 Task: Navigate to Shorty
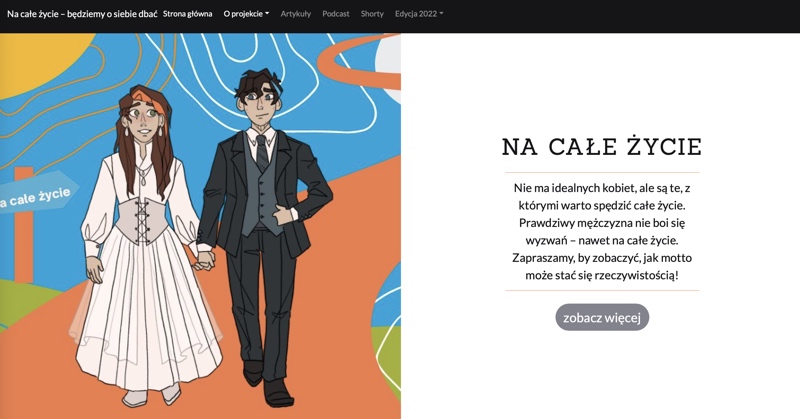[x=372, y=14]
